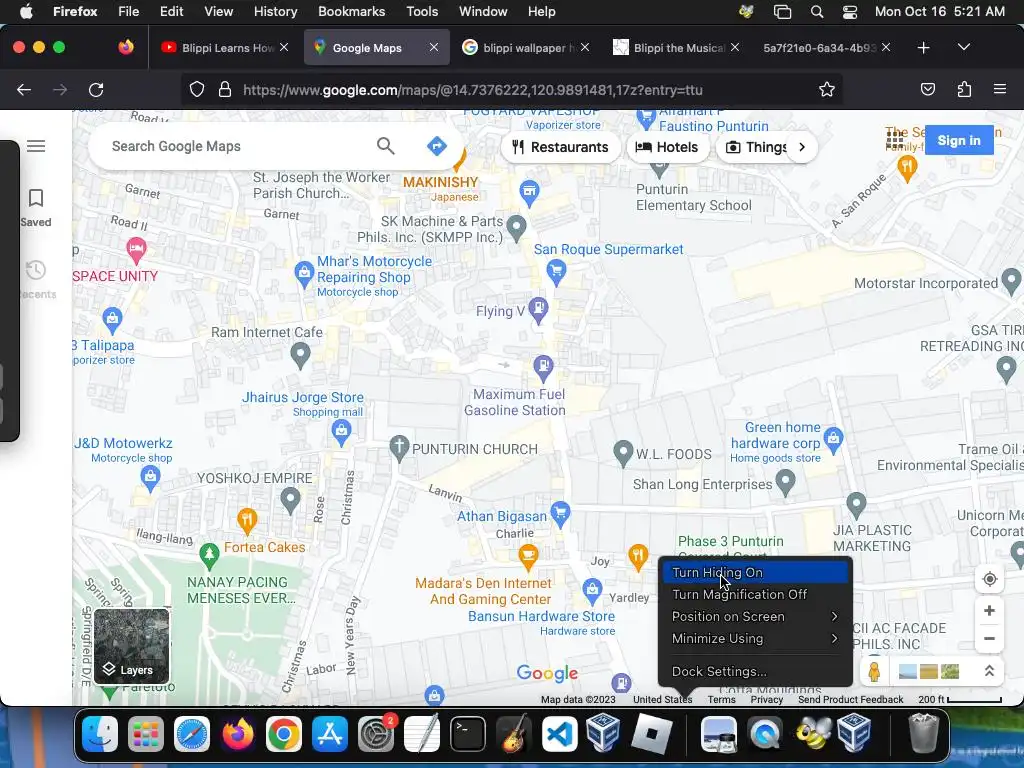Screen dimensions: 1024x768
Task: Select the Ram Internet Cafe gray pin
Action: 300,355
